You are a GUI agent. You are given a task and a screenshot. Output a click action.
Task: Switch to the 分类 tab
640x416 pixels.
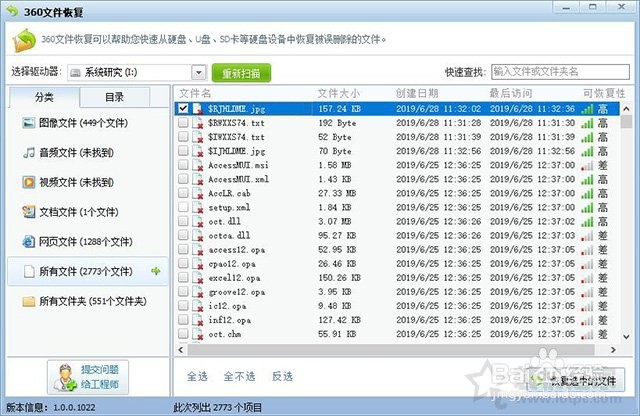tap(44, 97)
